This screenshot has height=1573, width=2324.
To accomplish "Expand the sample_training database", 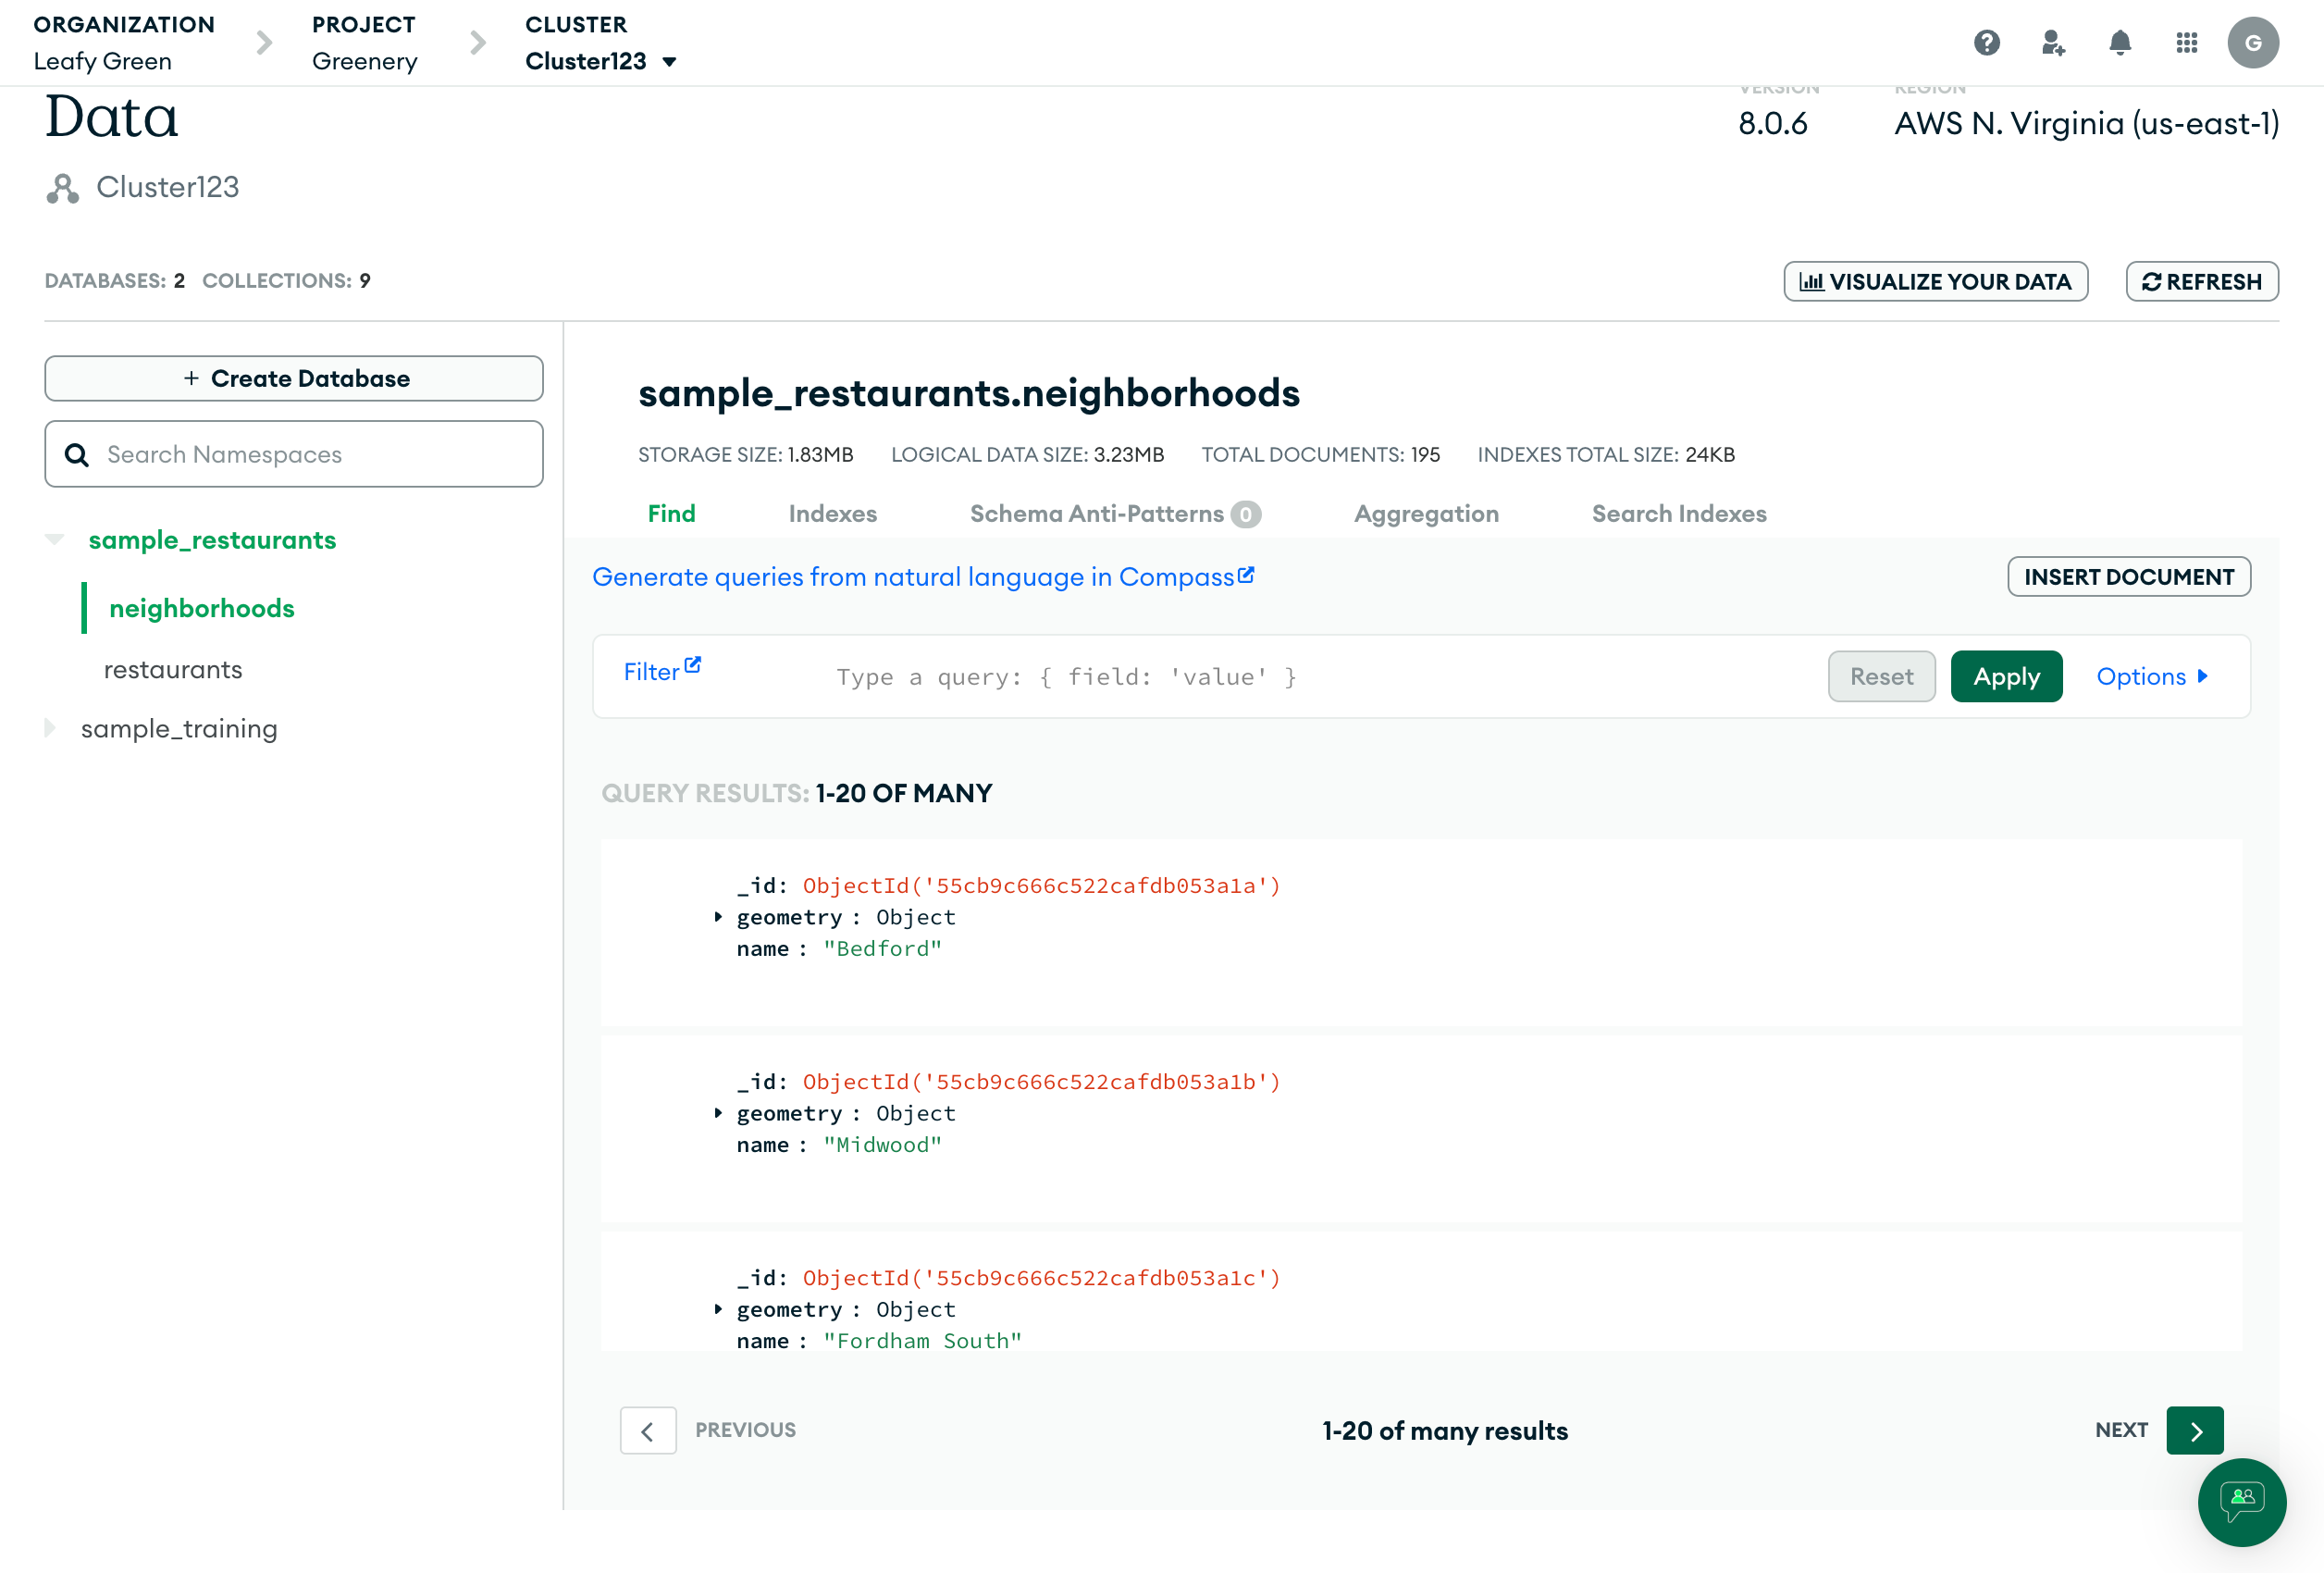I will point(50,728).
